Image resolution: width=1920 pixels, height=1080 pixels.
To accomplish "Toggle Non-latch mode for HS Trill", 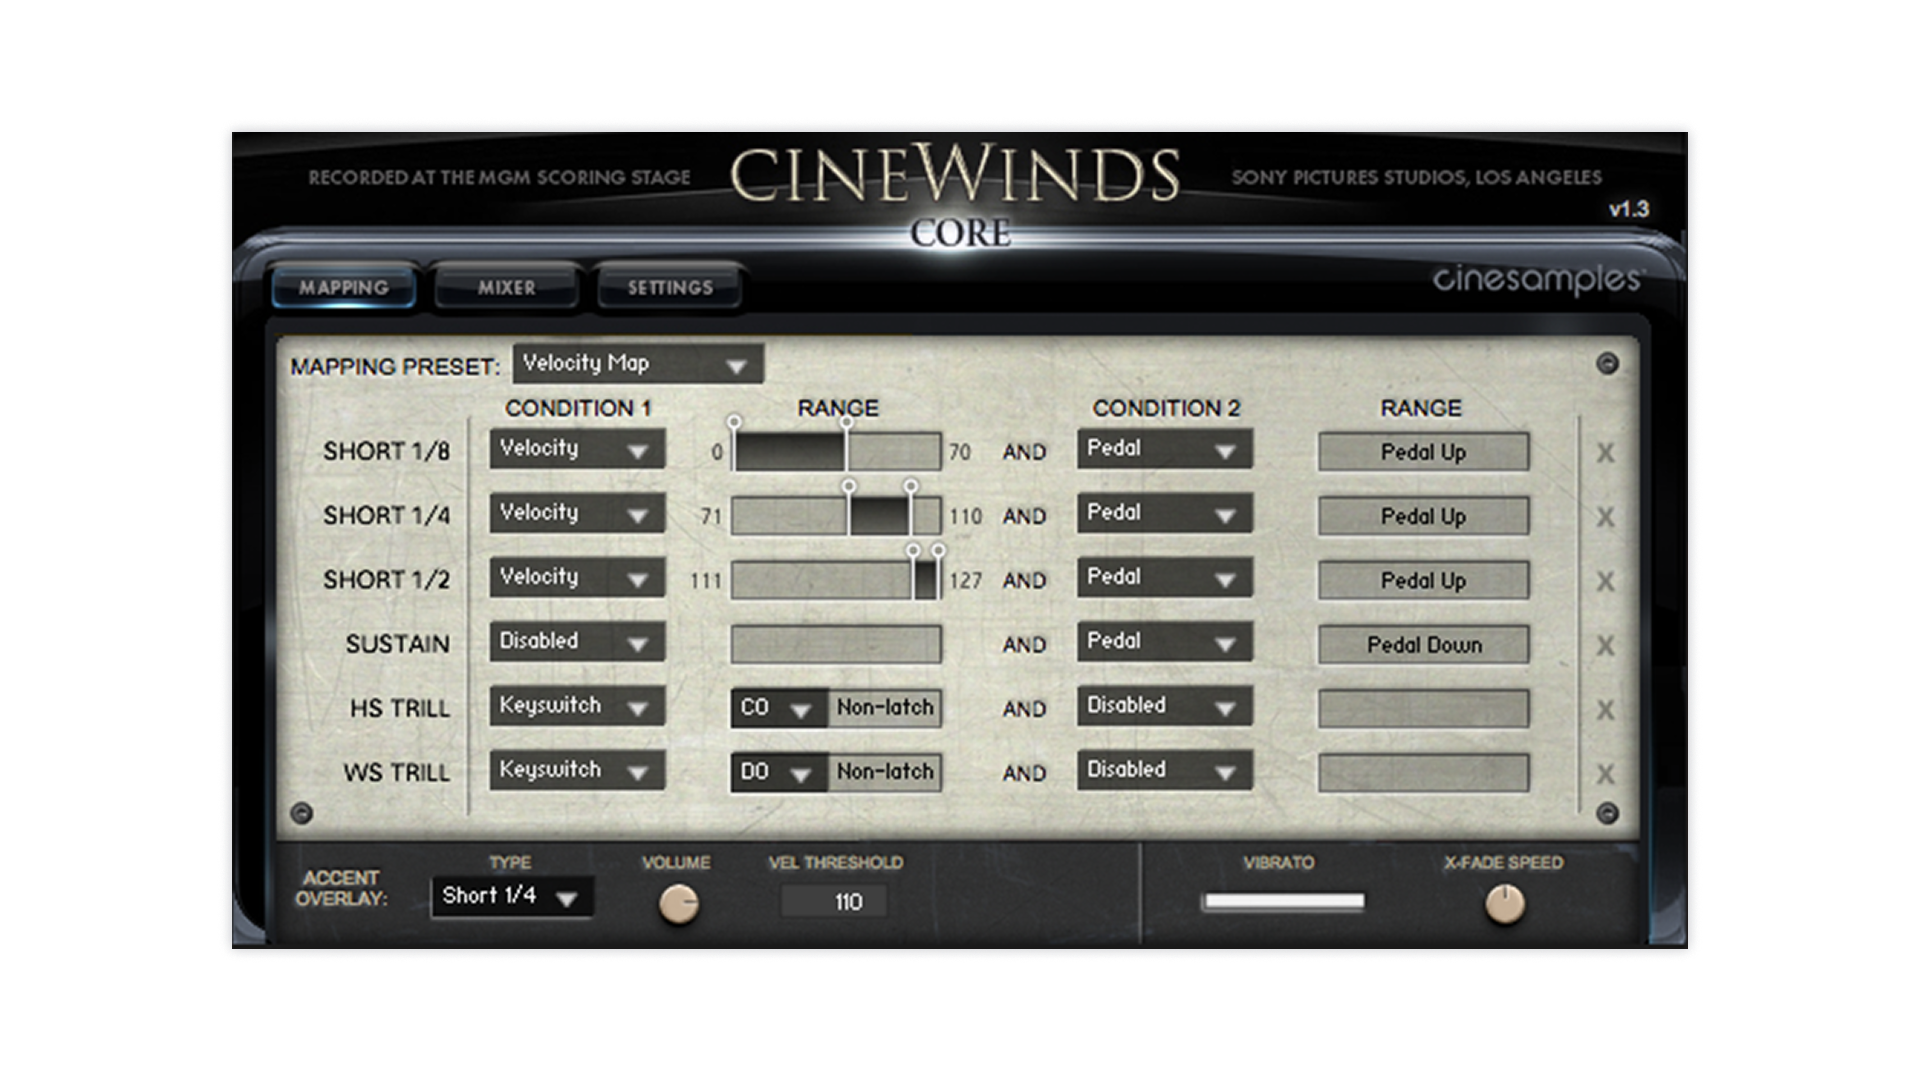I will tap(885, 708).
